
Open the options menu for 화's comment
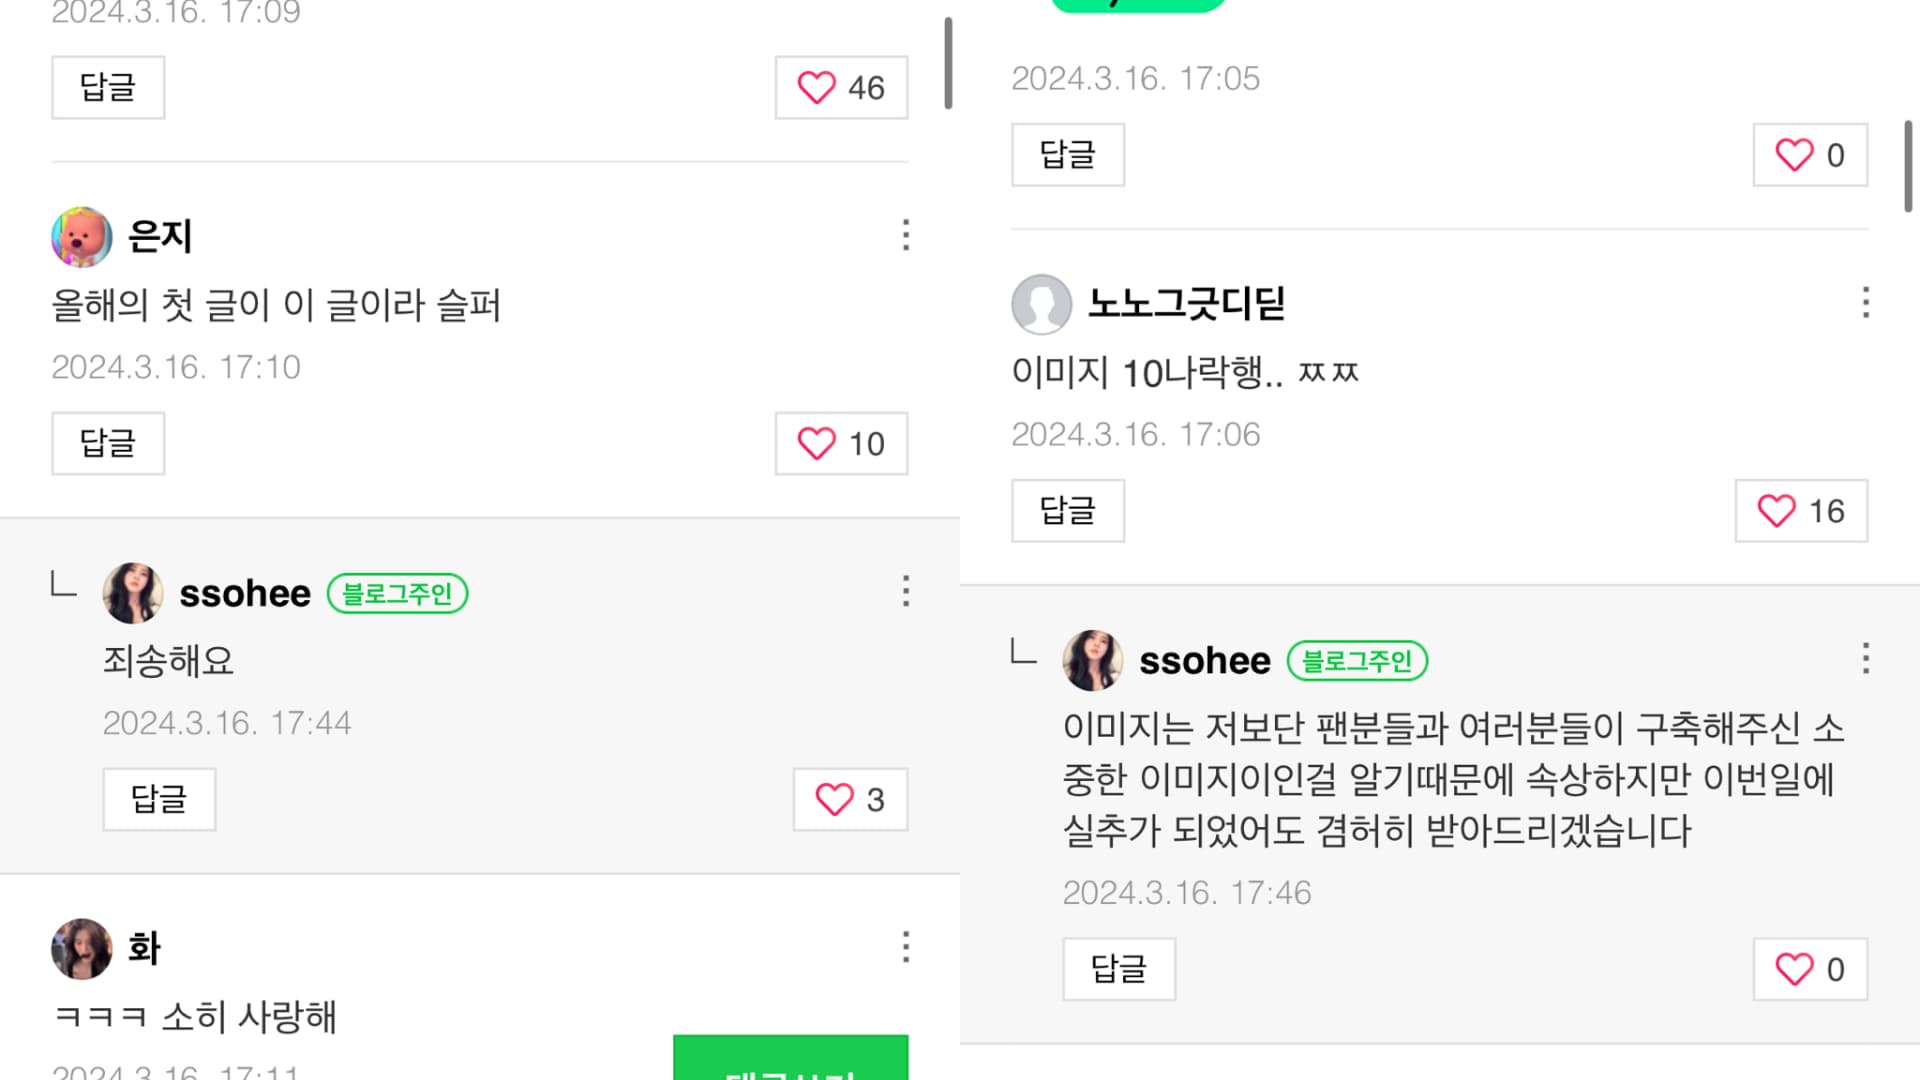click(x=905, y=947)
